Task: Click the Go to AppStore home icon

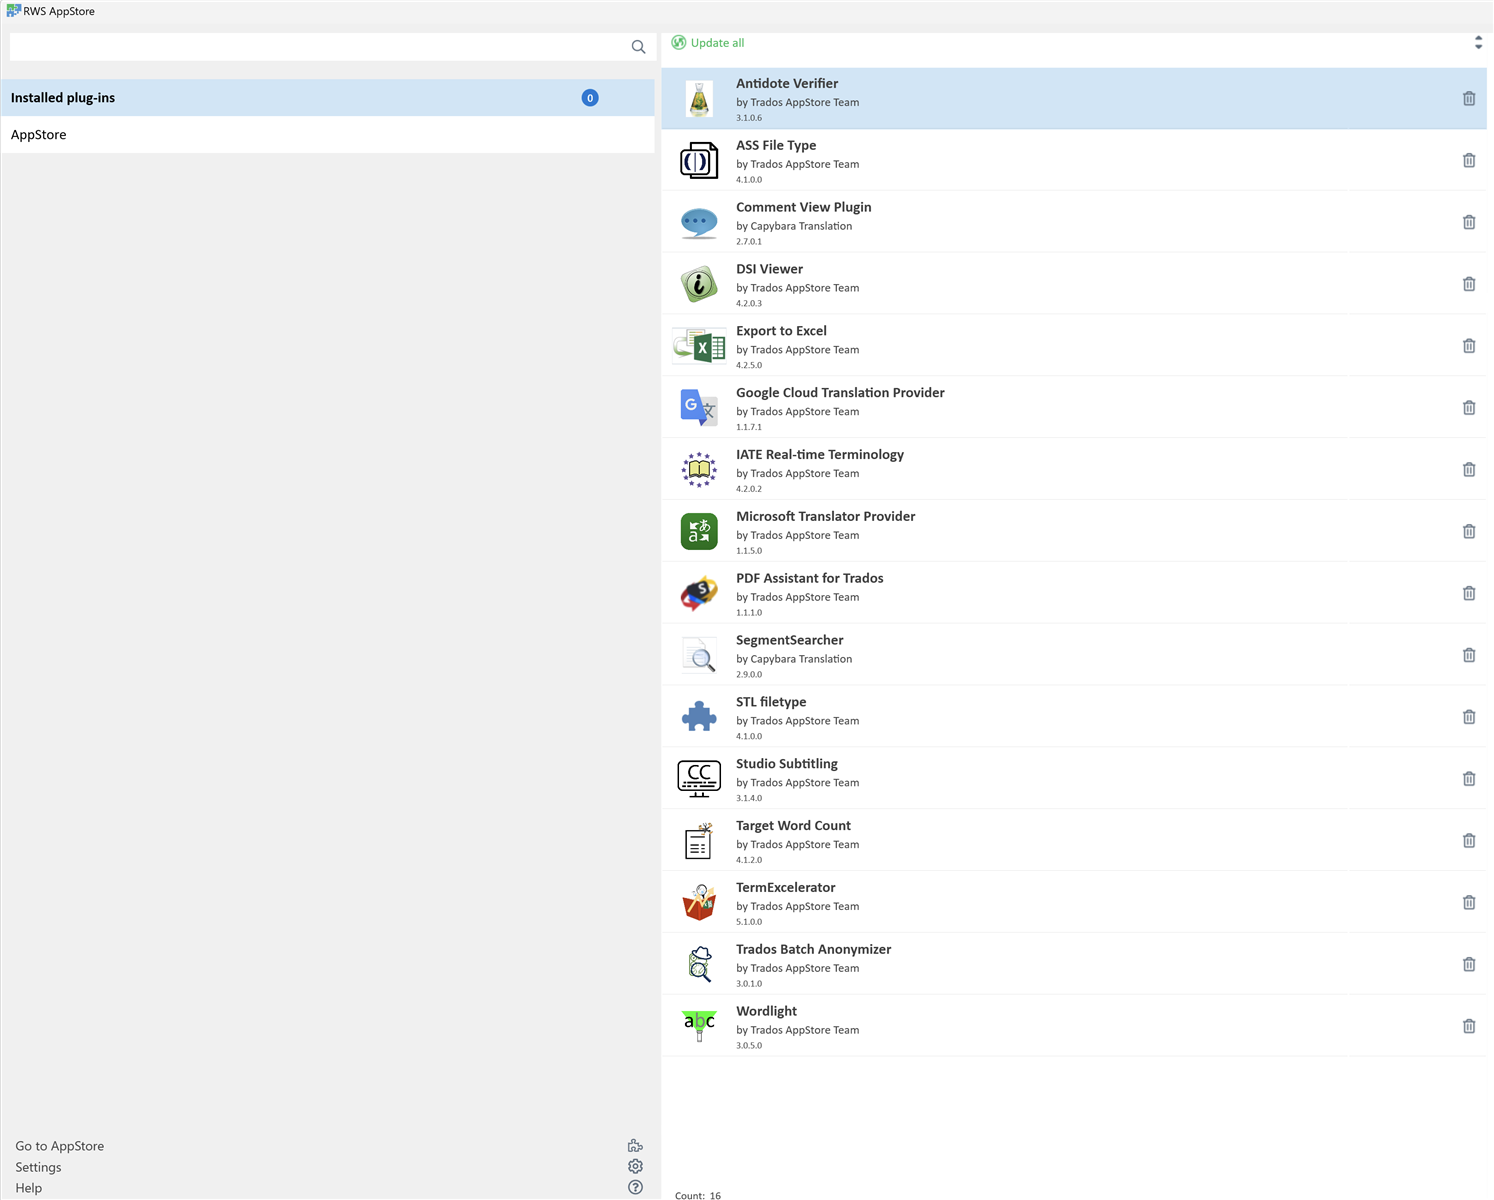Action: tap(635, 1145)
